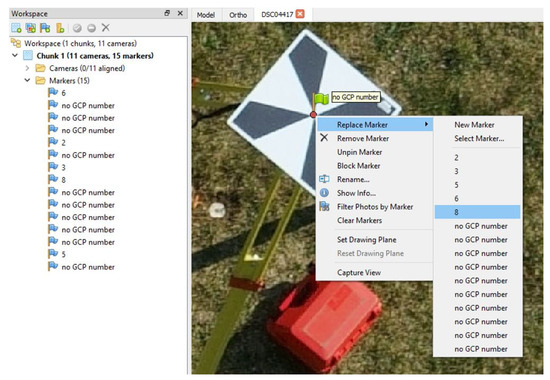Click flag icon beside marker 3 in tree
This screenshot has width=550, height=380.
[53, 167]
